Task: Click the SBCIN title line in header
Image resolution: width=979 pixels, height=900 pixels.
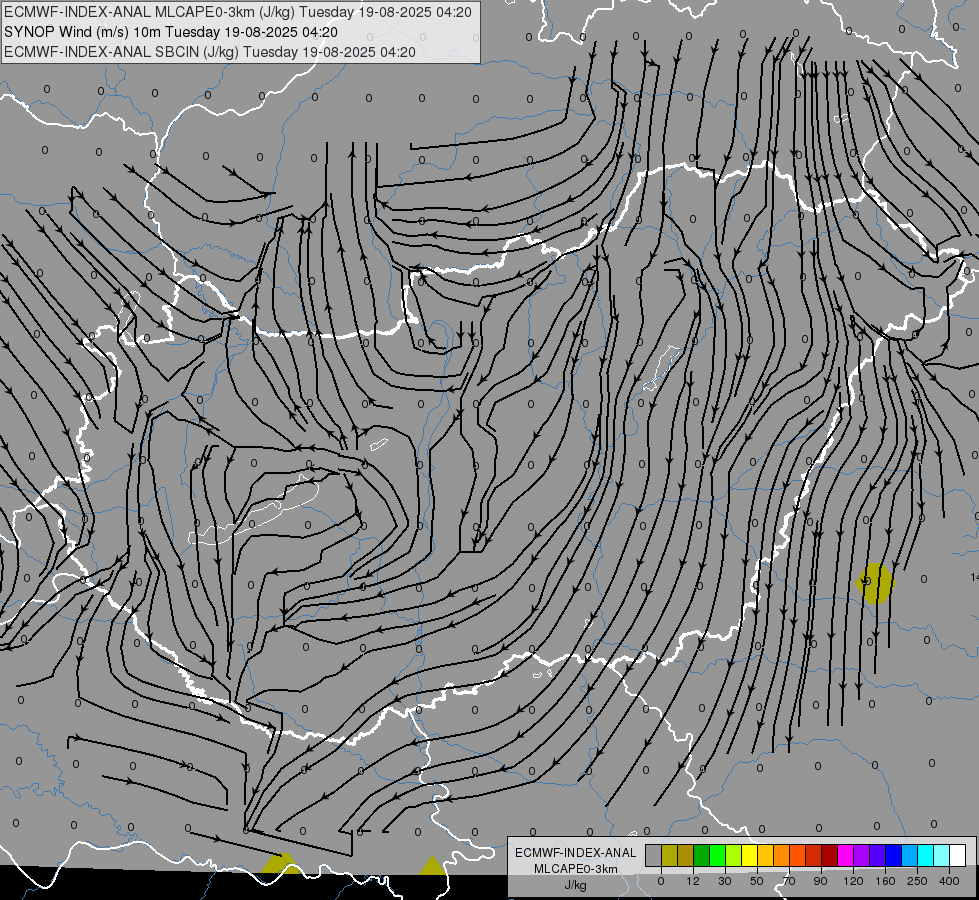Action: point(210,52)
